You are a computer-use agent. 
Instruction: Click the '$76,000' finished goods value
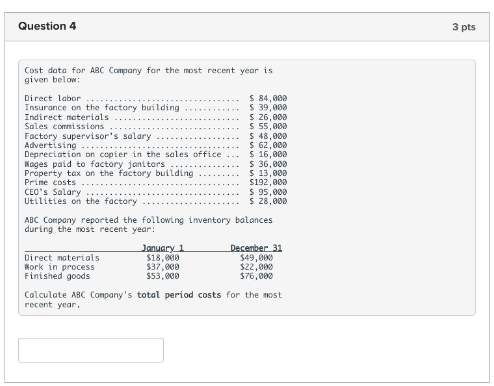pos(257,276)
